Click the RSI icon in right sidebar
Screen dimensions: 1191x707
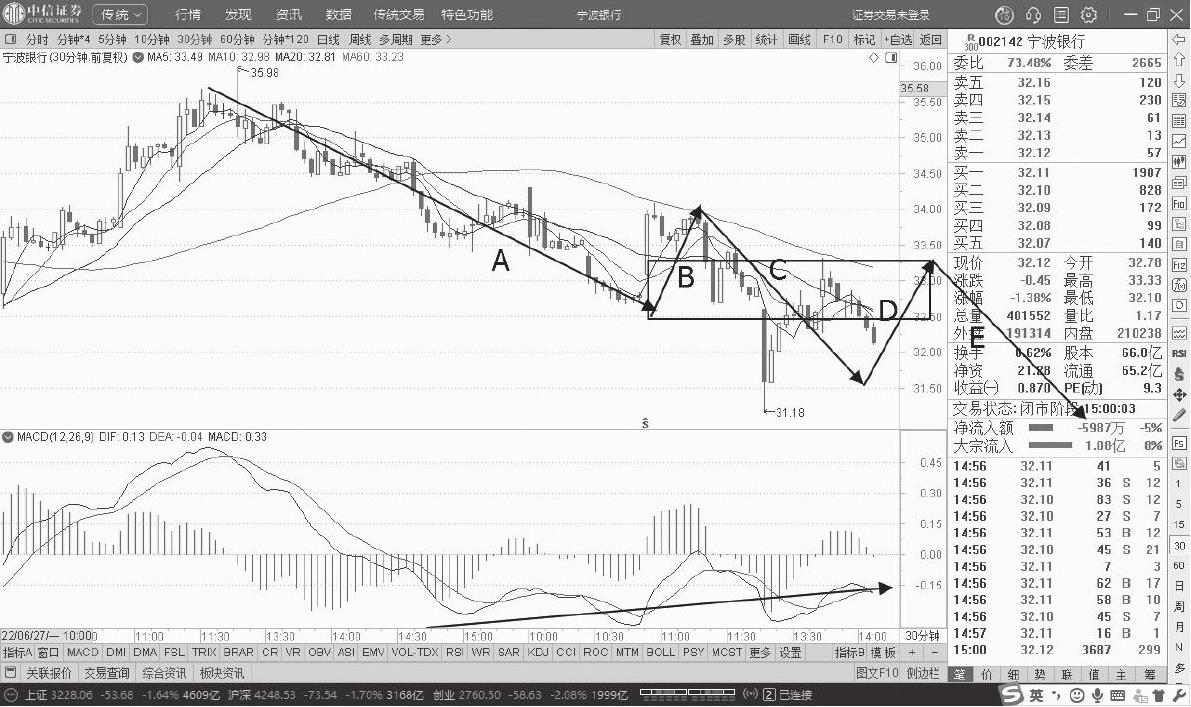point(1180,353)
